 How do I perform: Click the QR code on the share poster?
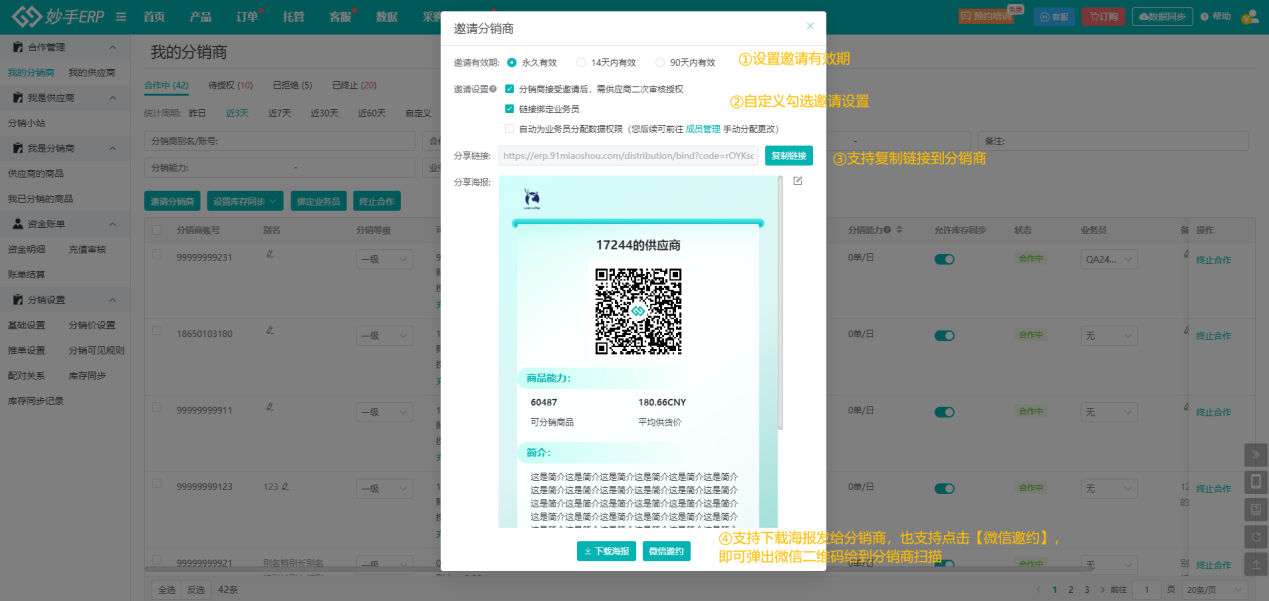[638, 311]
